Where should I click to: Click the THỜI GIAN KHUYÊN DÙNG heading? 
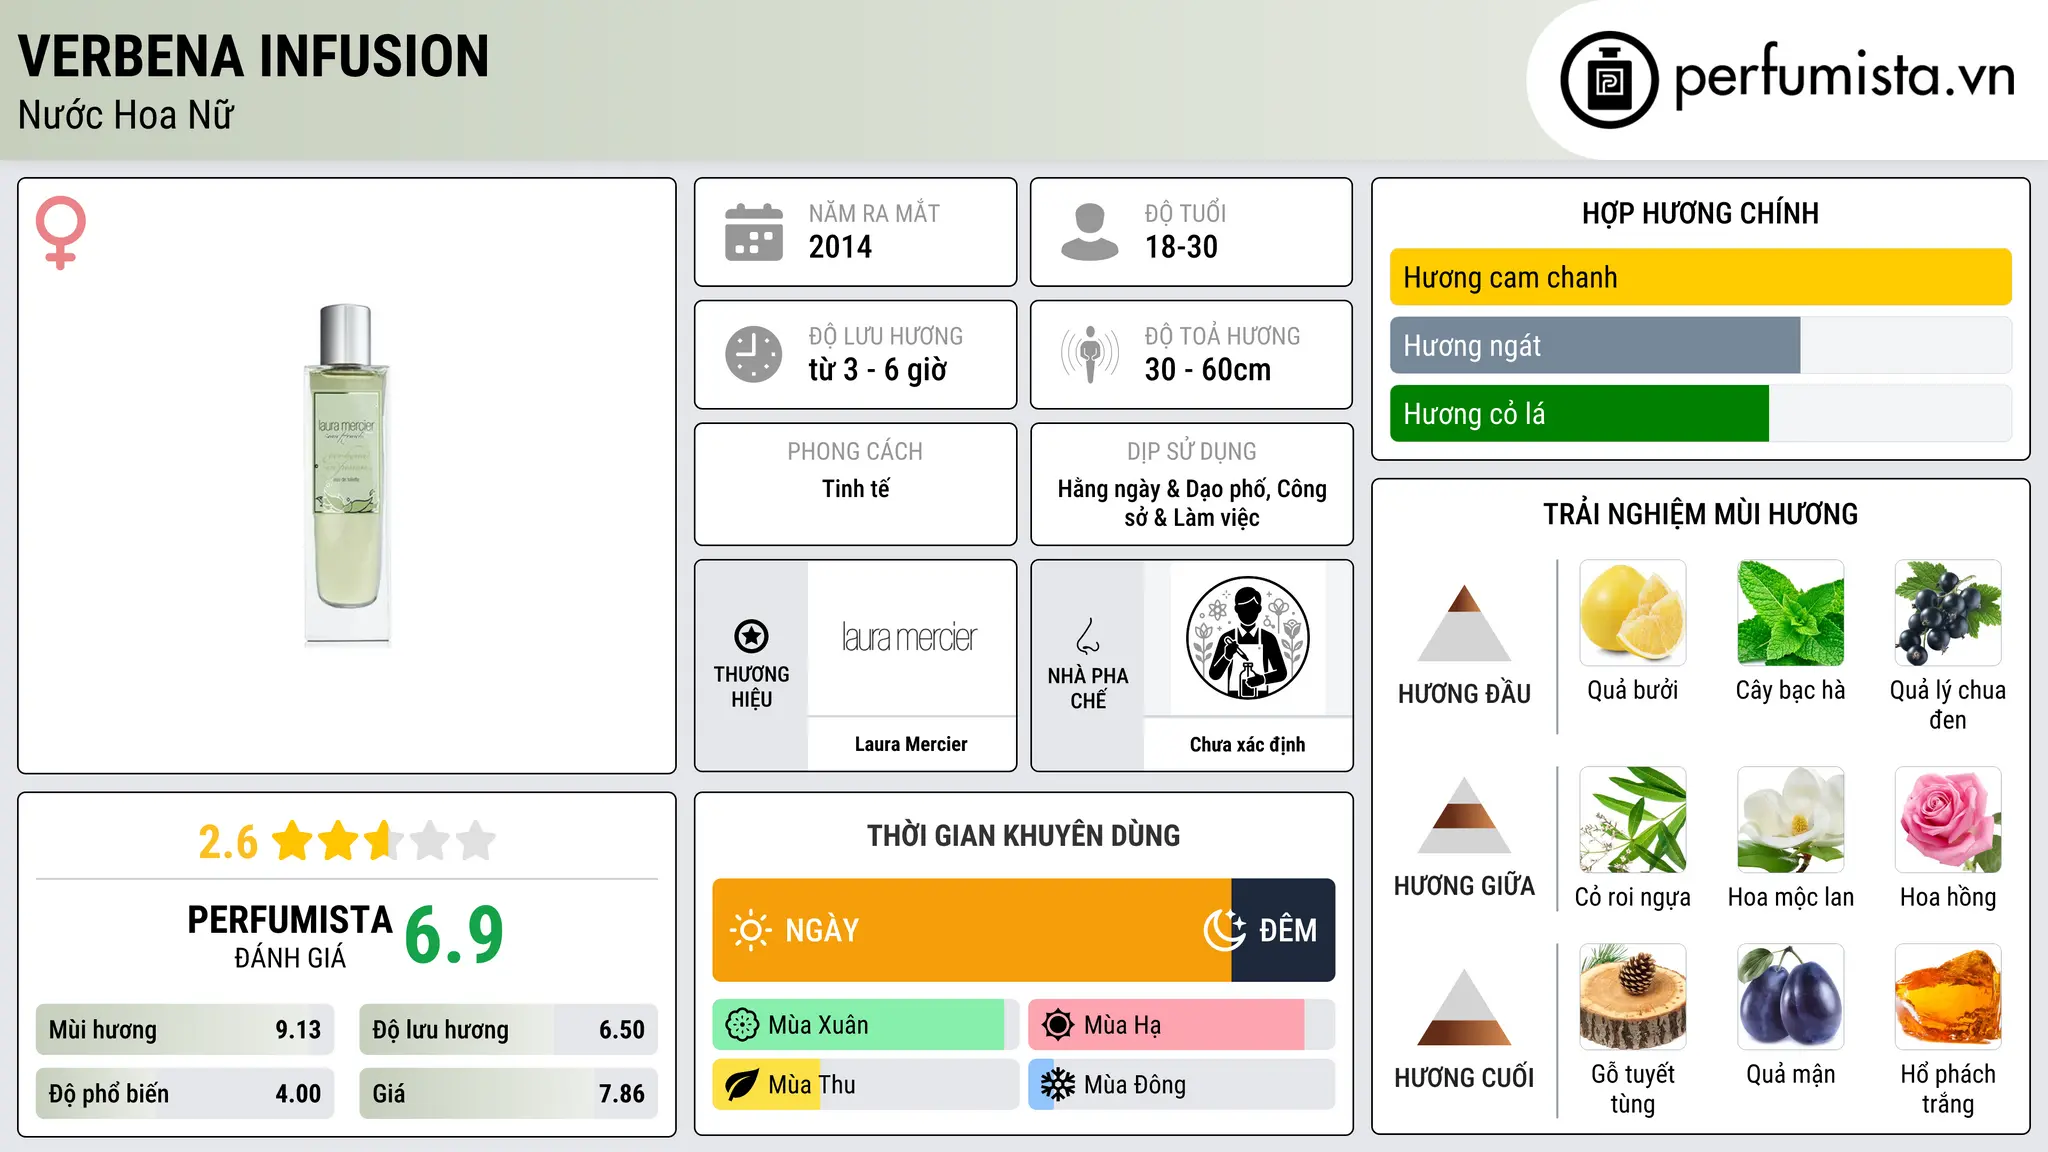click(1023, 836)
